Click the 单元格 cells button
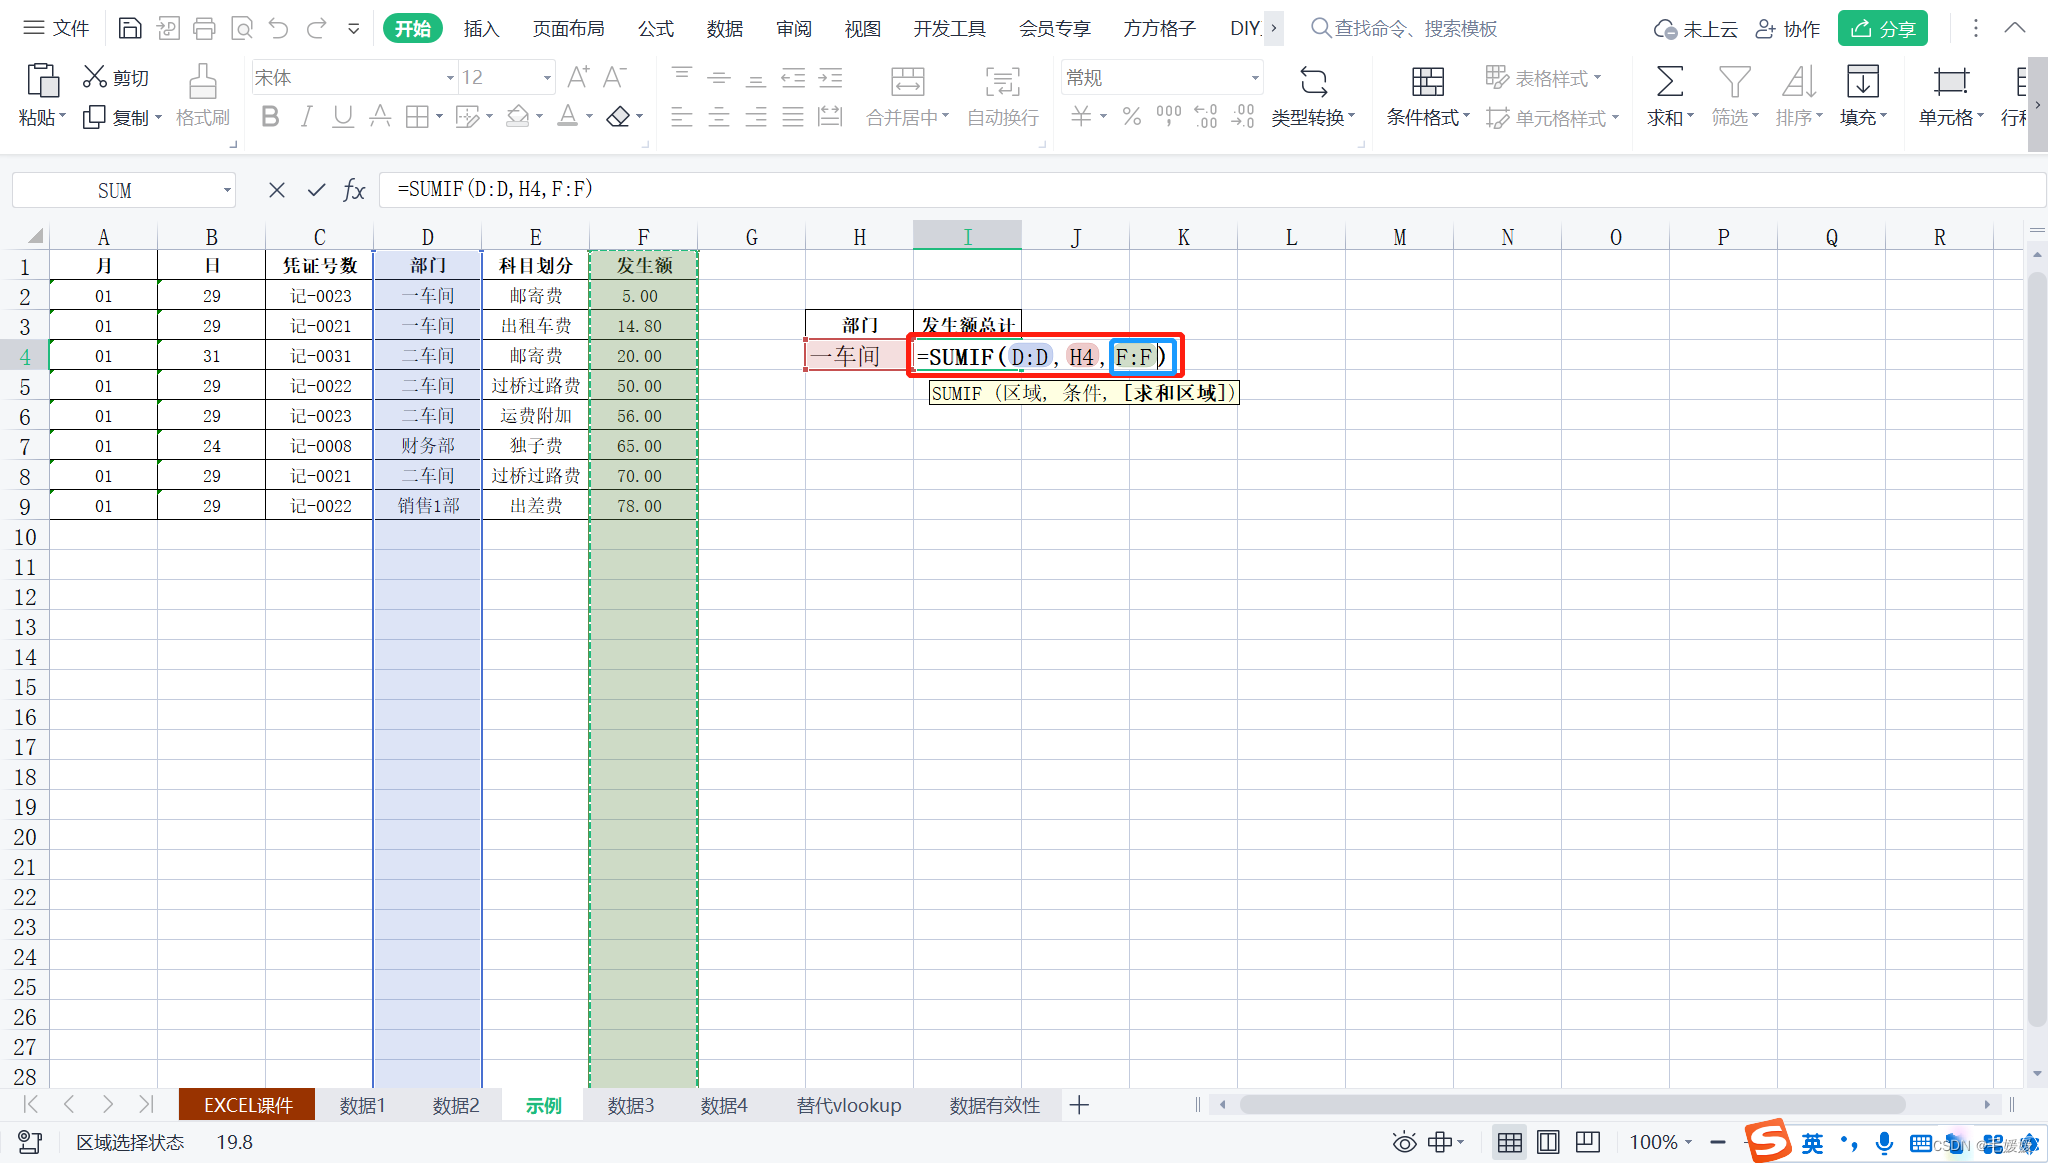The image size is (2048, 1163). click(1950, 96)
